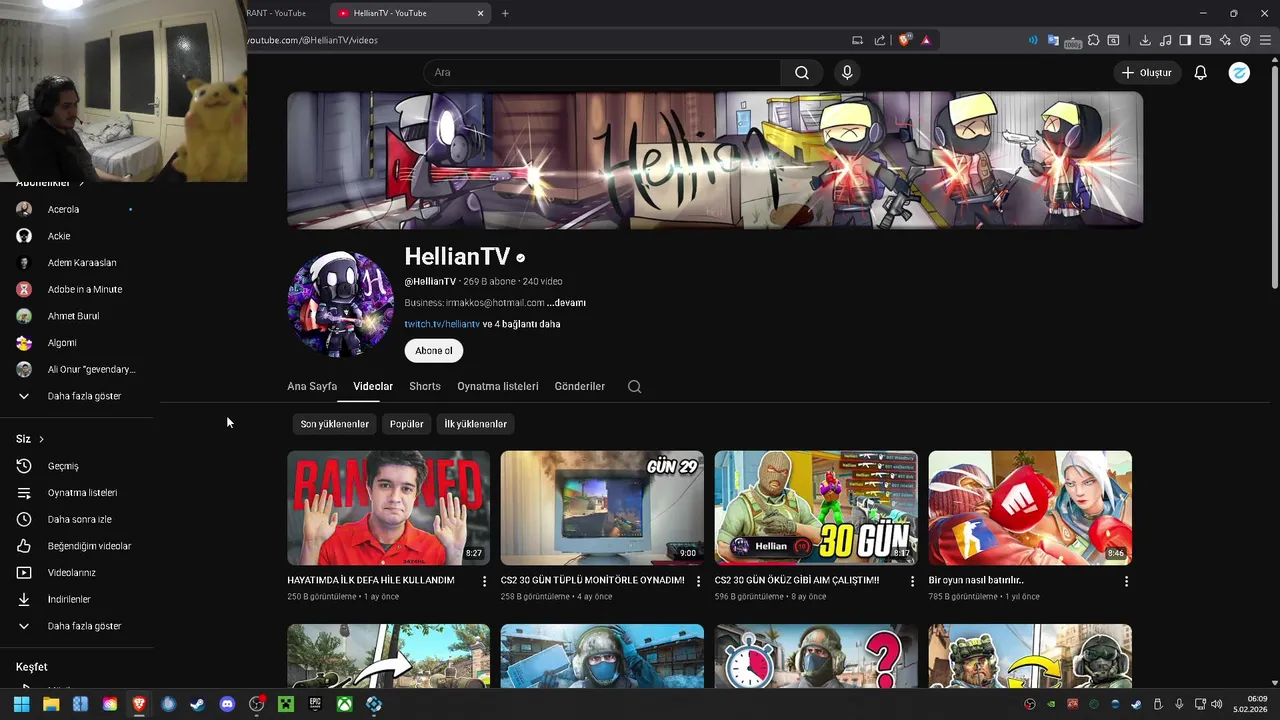Open Gönderiler channel tab
The image size is (1280, 720).
tap(580, 386)
